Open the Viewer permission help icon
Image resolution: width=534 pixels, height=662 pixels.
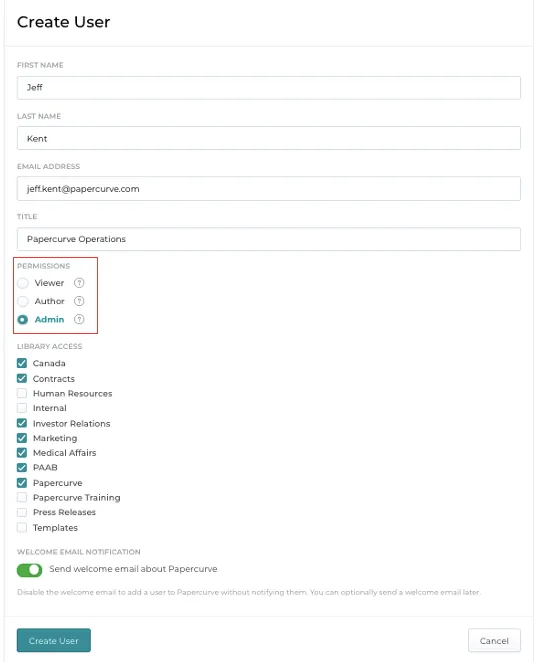point(79,283)
